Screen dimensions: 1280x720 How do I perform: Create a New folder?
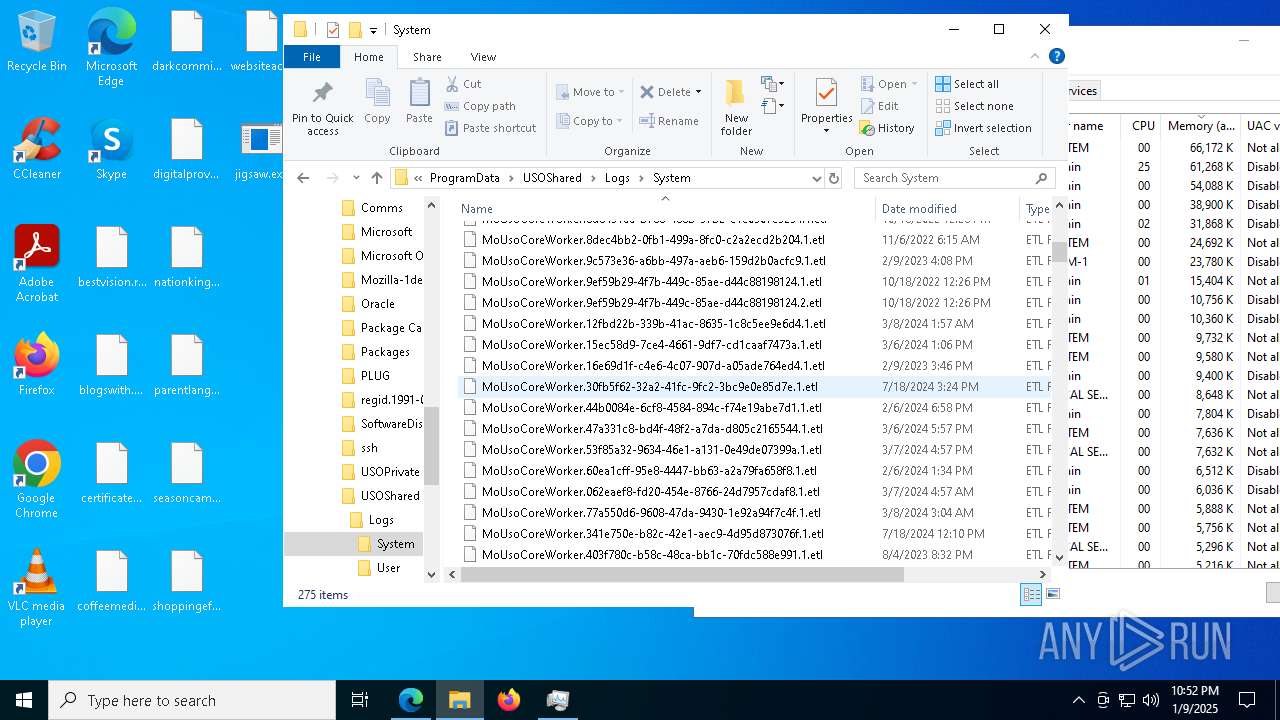click(736, 108)
